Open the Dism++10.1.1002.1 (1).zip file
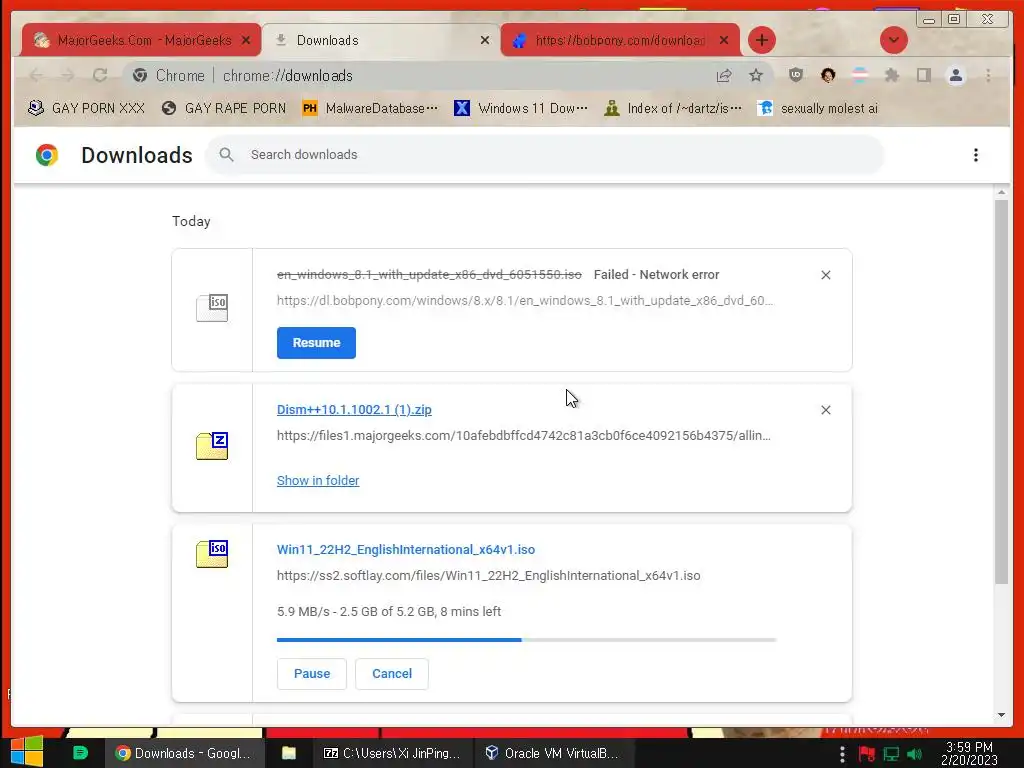 [354, 409]
